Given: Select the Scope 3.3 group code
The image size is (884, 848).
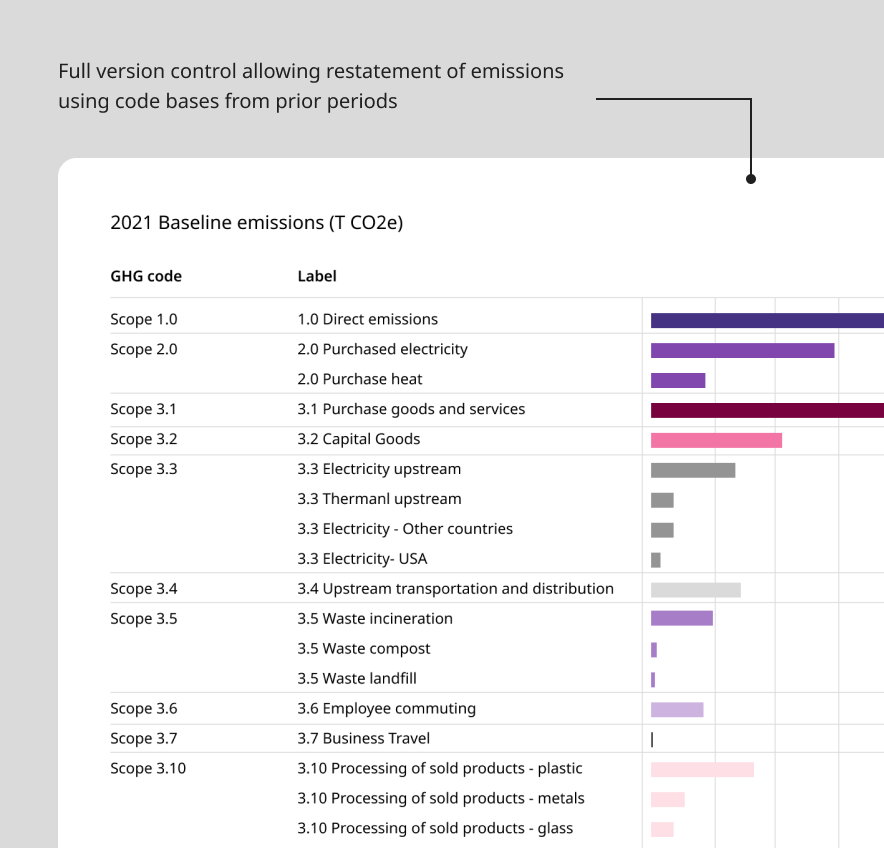Looking at the screenshot, I should (x=144, y=469).
